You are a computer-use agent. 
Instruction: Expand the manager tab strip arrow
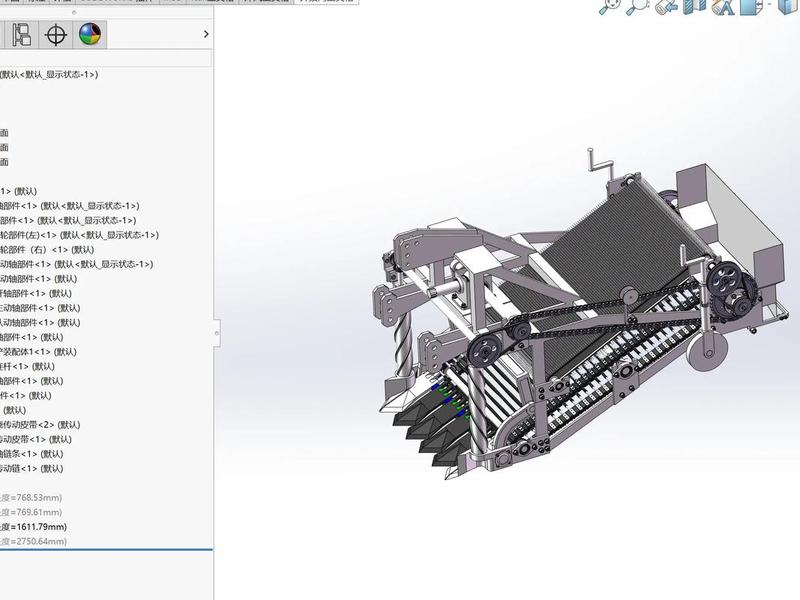[206, 34]
